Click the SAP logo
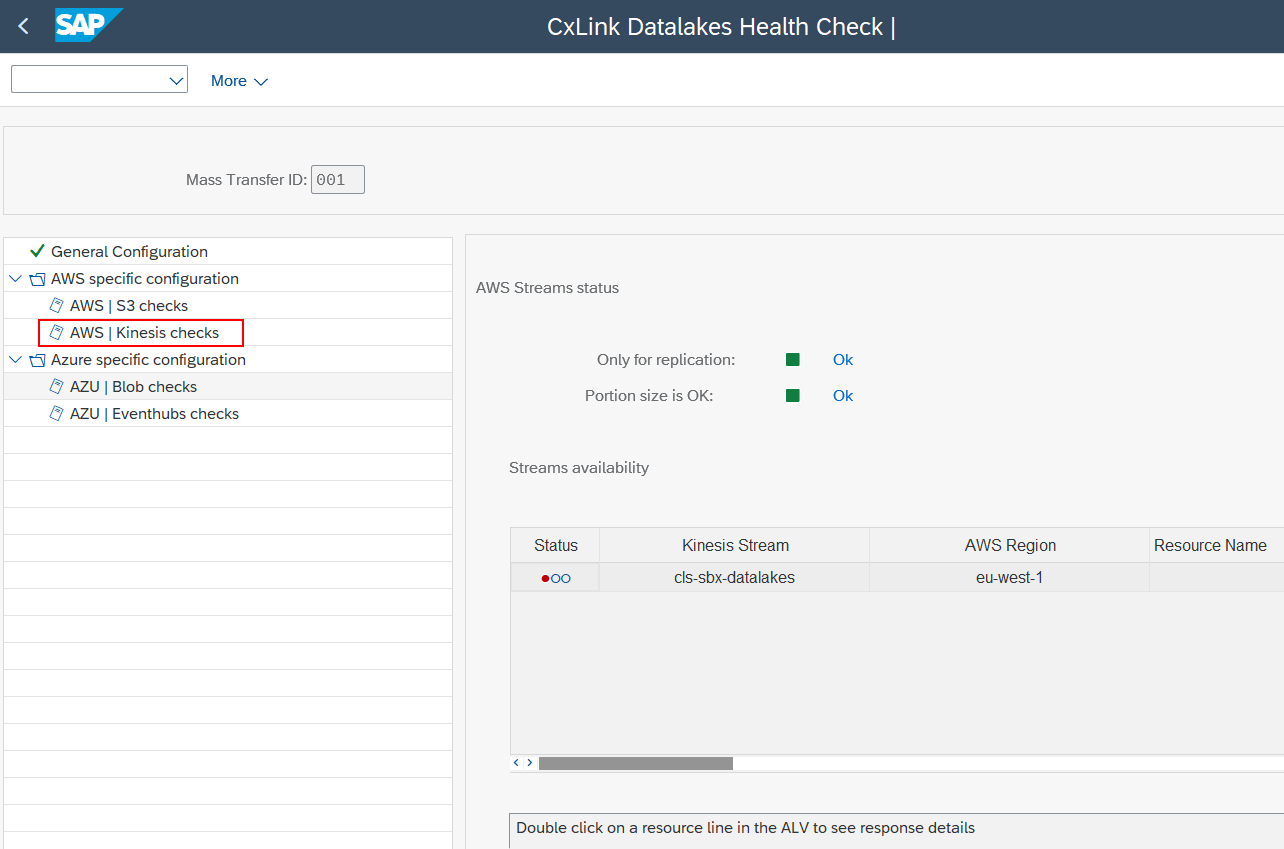This screenshot has width=1284, height=849. pyautogui.click(x=89, y=26)
